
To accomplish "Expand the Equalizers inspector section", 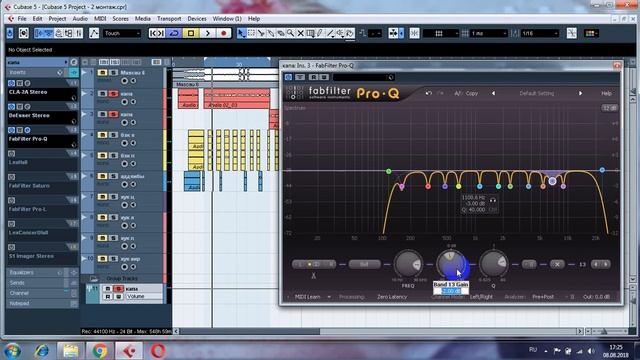I will 42,272.
